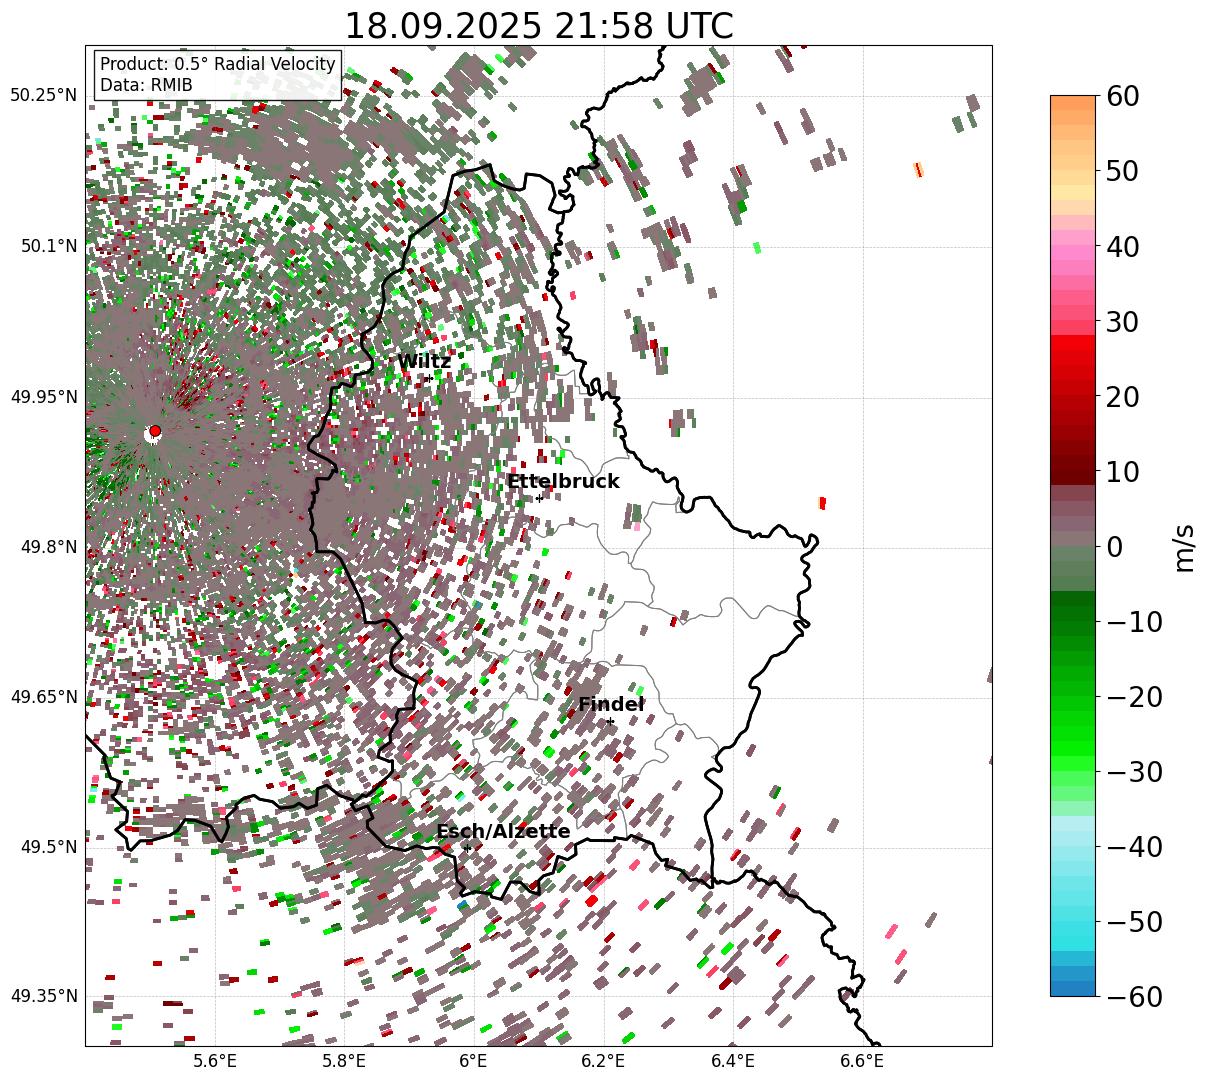Click the Product: 0.5° Radial Velocity text
The image size is (1207, 1081).
tap(218, 64)
